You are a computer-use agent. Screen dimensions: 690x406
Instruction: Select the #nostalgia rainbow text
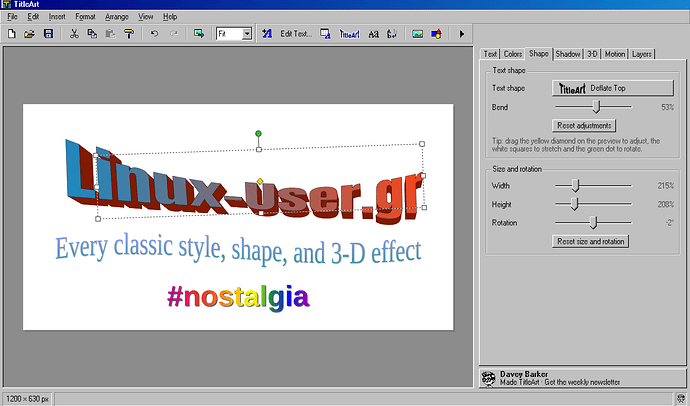click(x=239, y=298)
